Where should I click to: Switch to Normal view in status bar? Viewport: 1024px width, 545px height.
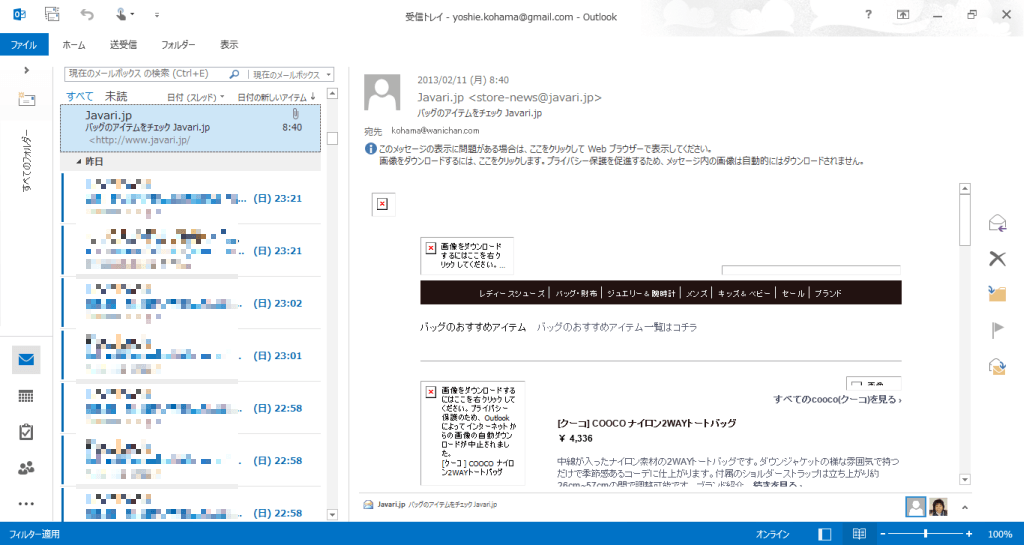[x=825, y=534]
